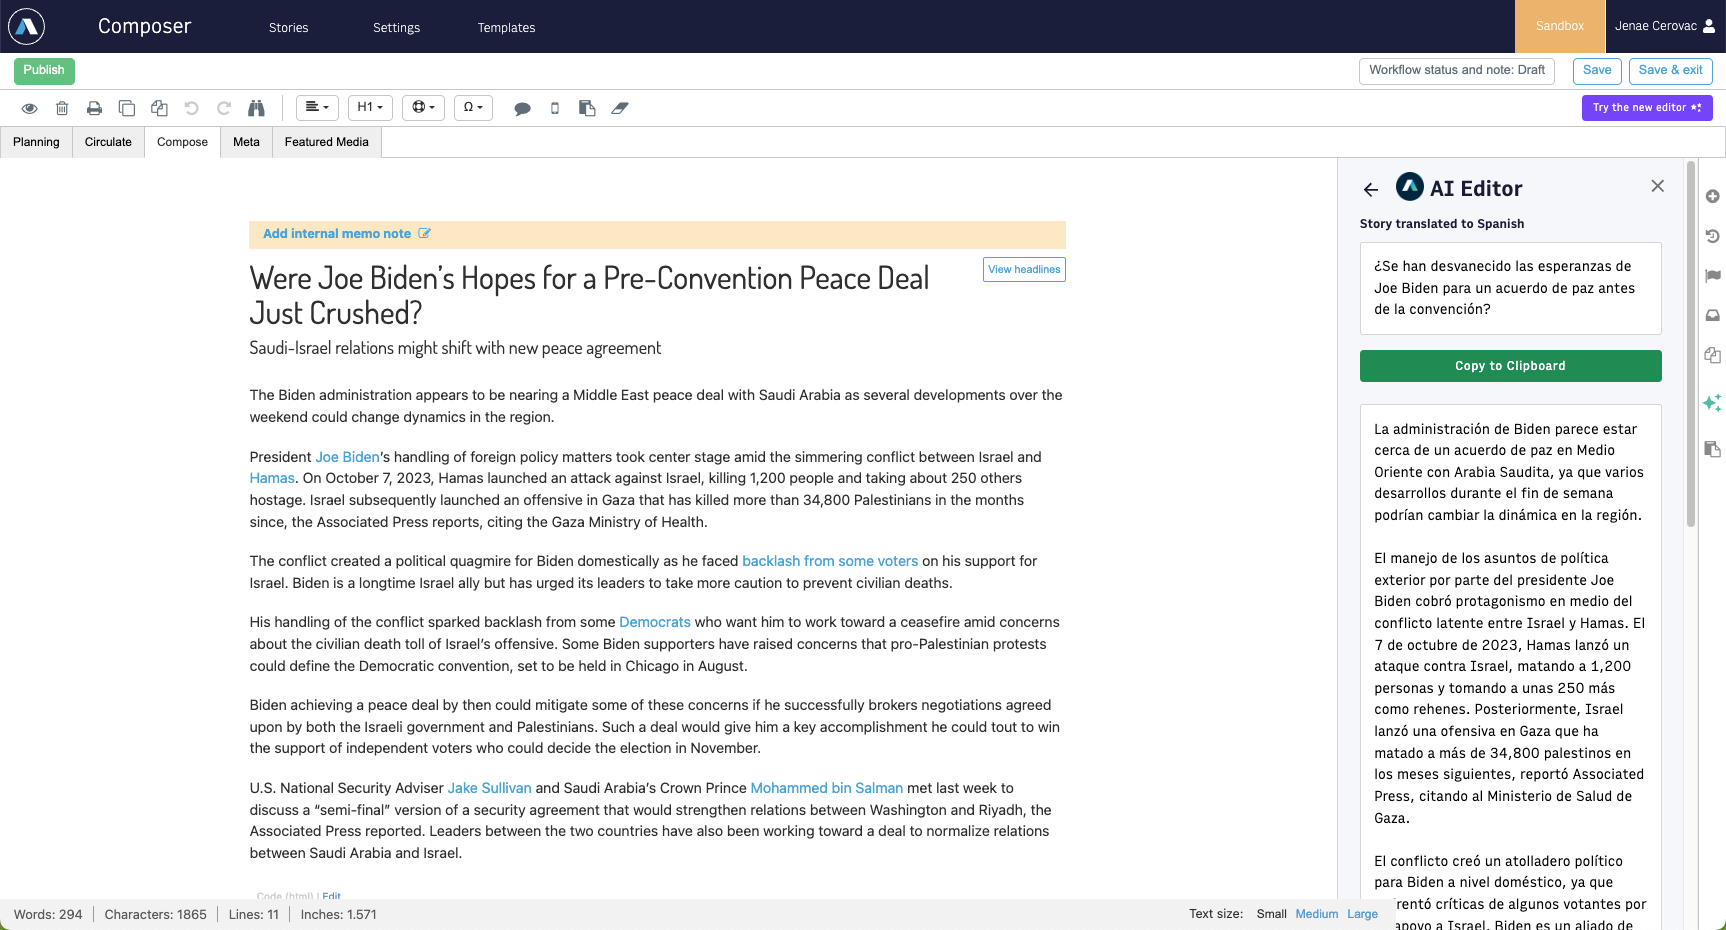Screen dimensions: 1726x930
Task: Open the Democrats hyperlink
Action: click(x=655, y=622)
